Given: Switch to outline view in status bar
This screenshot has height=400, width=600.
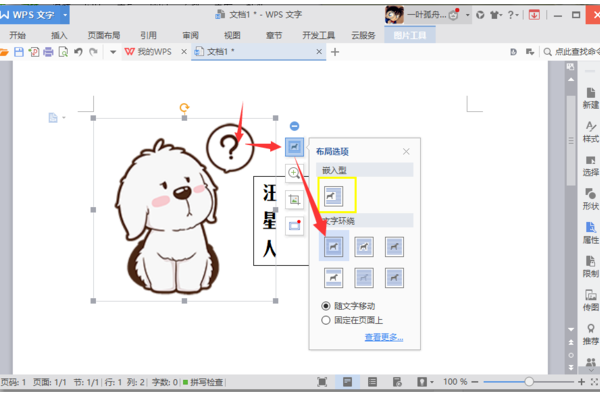Looking at the screenshot, I should (x=372, y=382).
